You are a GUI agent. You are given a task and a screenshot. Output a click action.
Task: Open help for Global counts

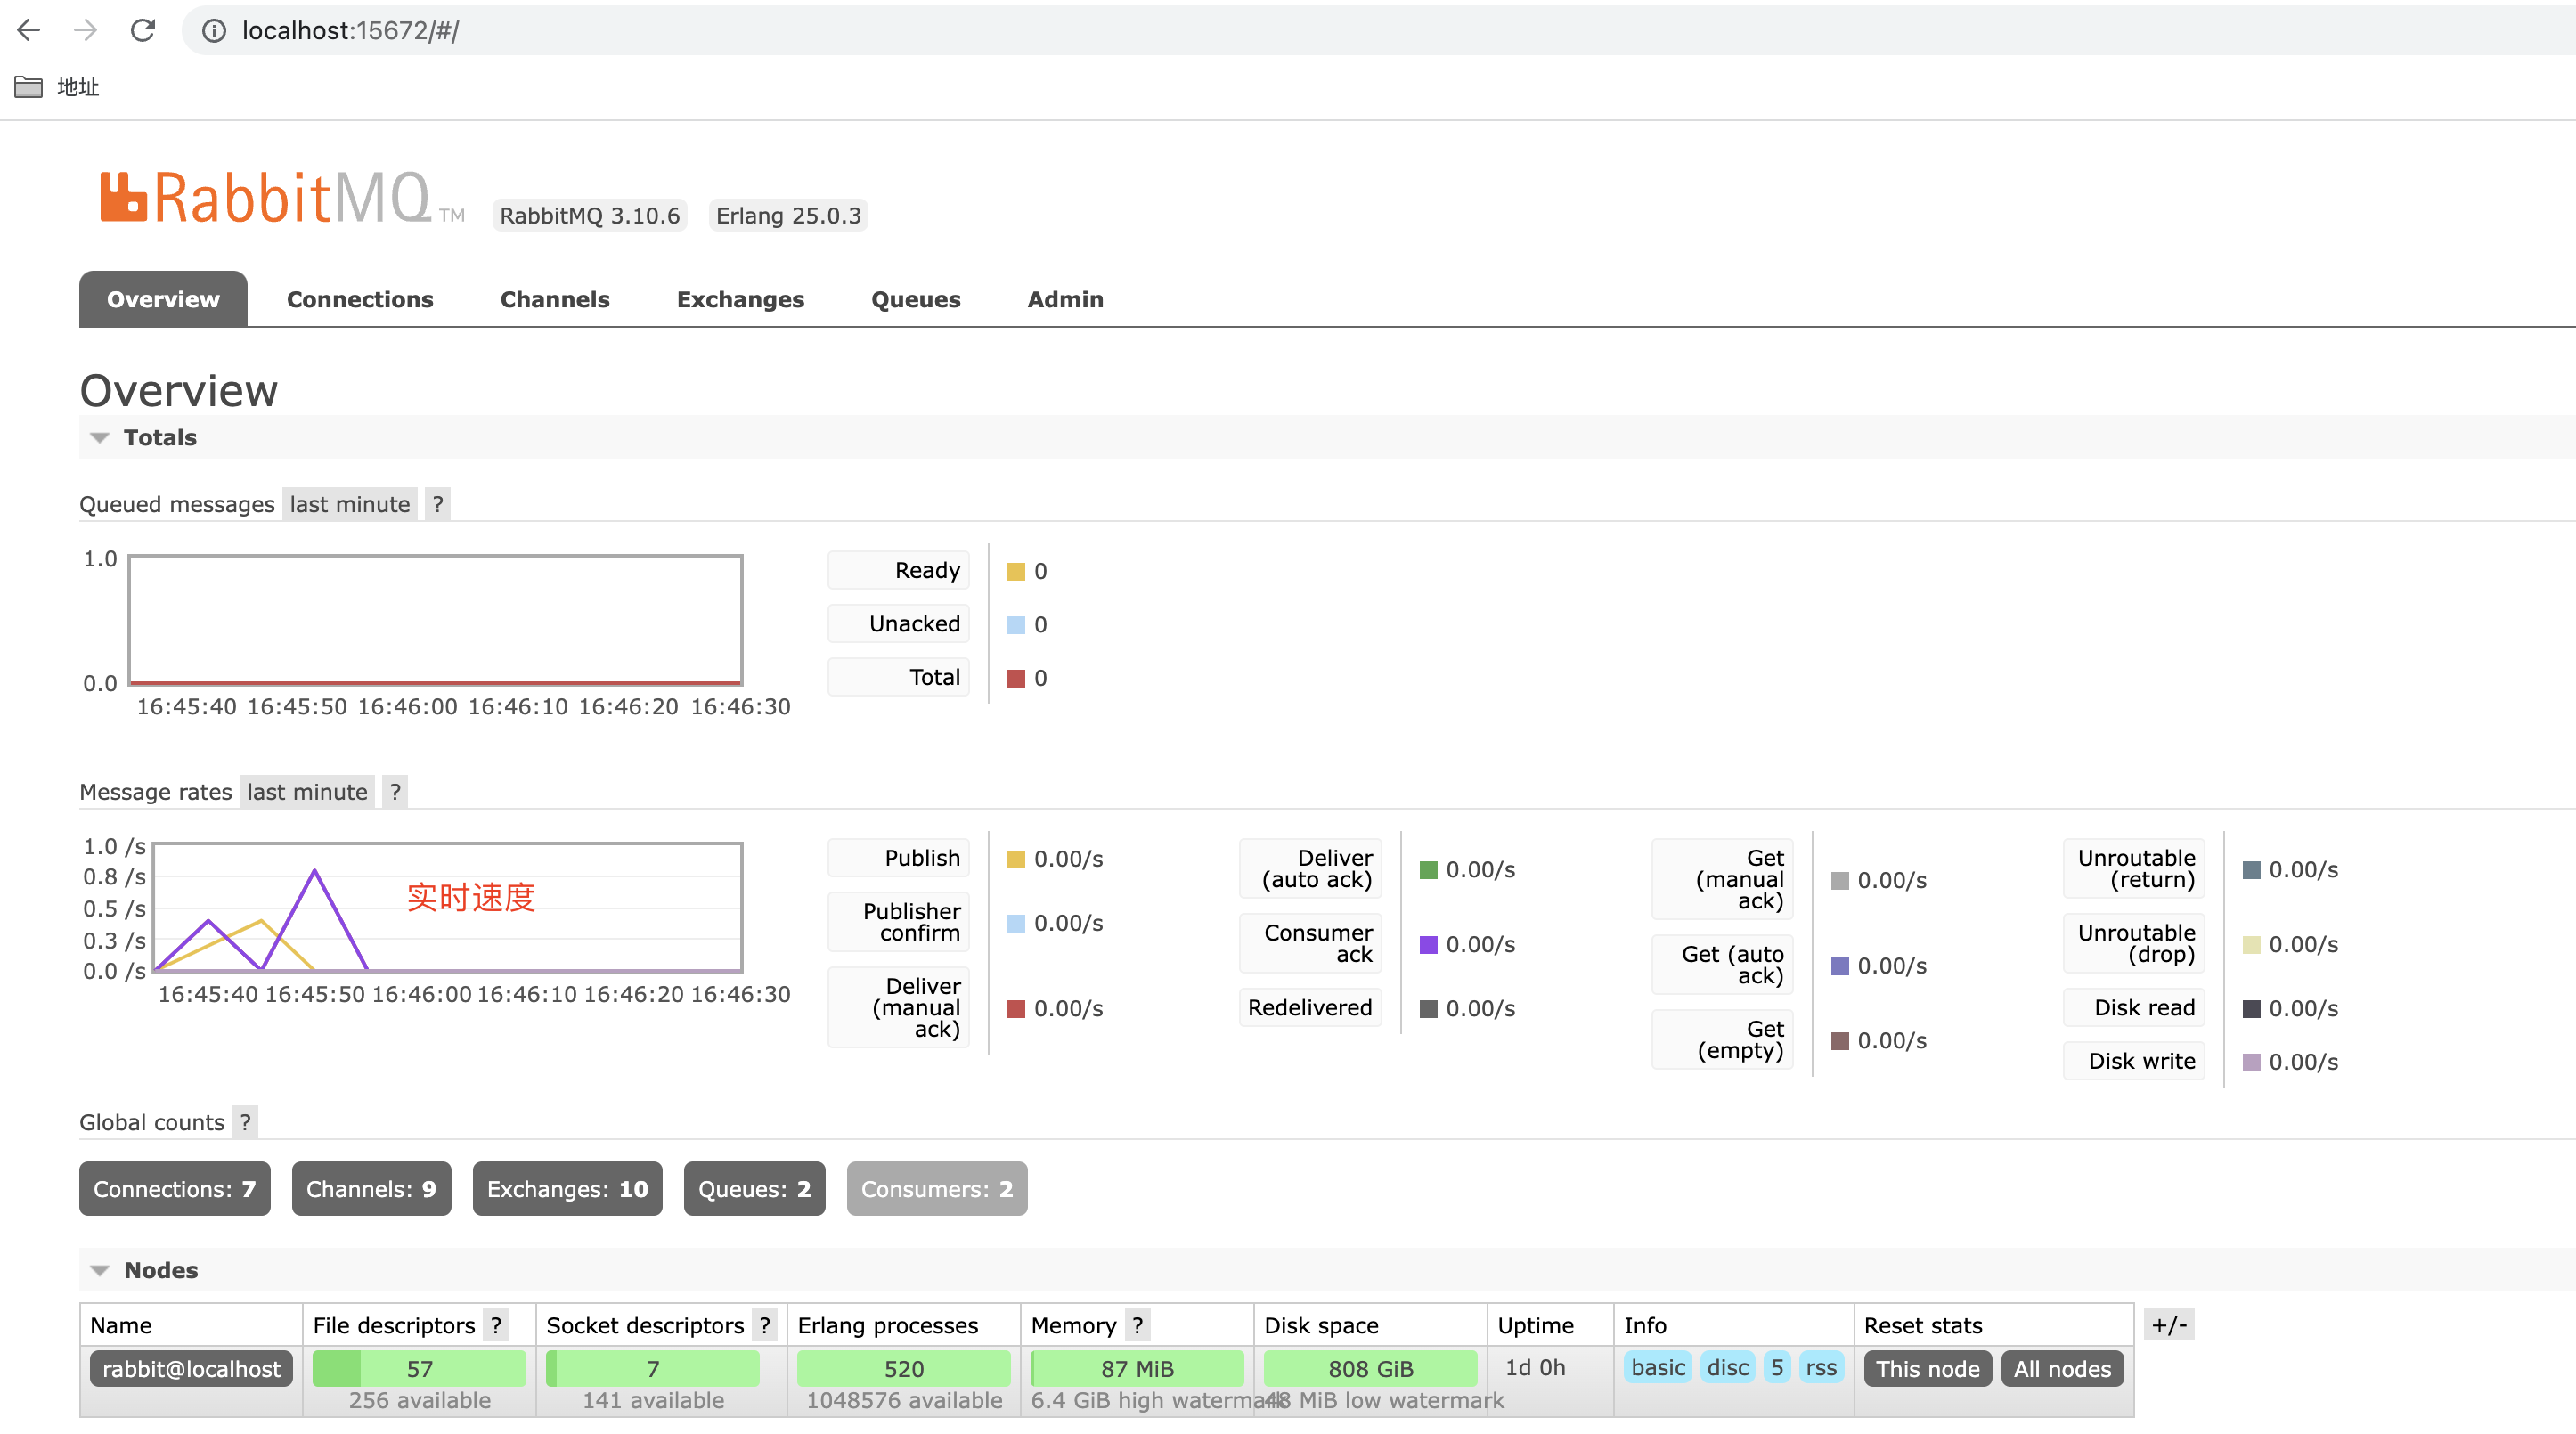(245, 1122)
